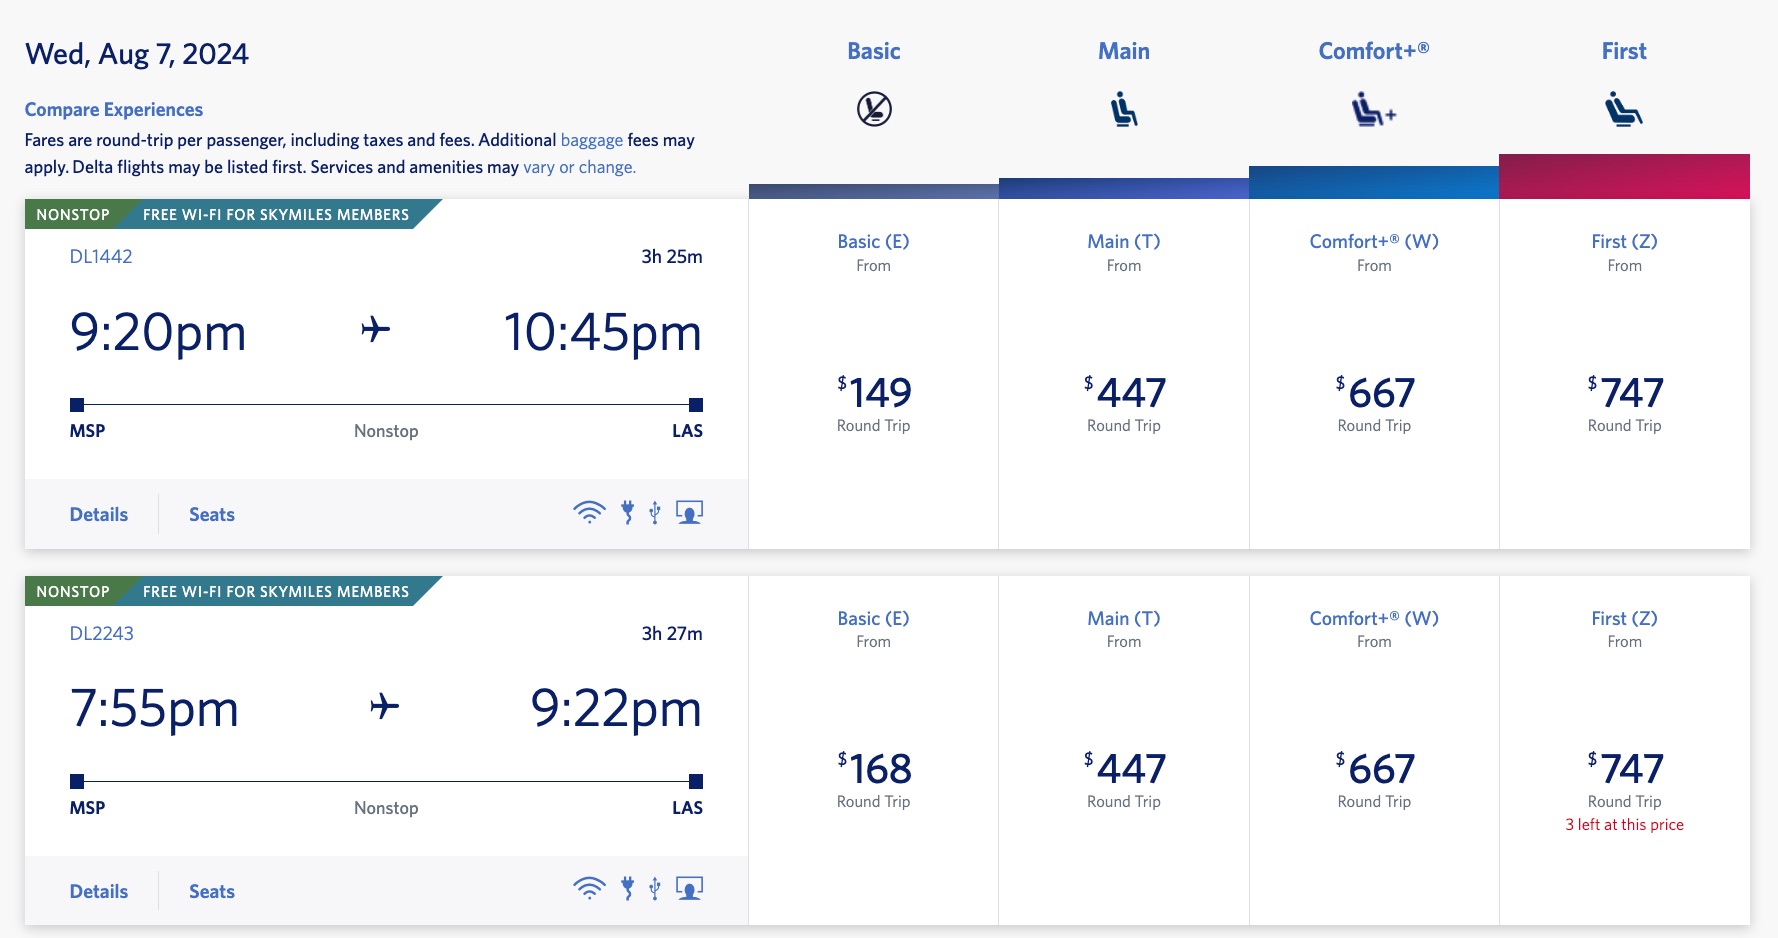Image resolution: width=1778 pixels, height=938 pixels.
Task: Click the Comfort+ seat icon in the header
Action: click(x=1372, y=108)
